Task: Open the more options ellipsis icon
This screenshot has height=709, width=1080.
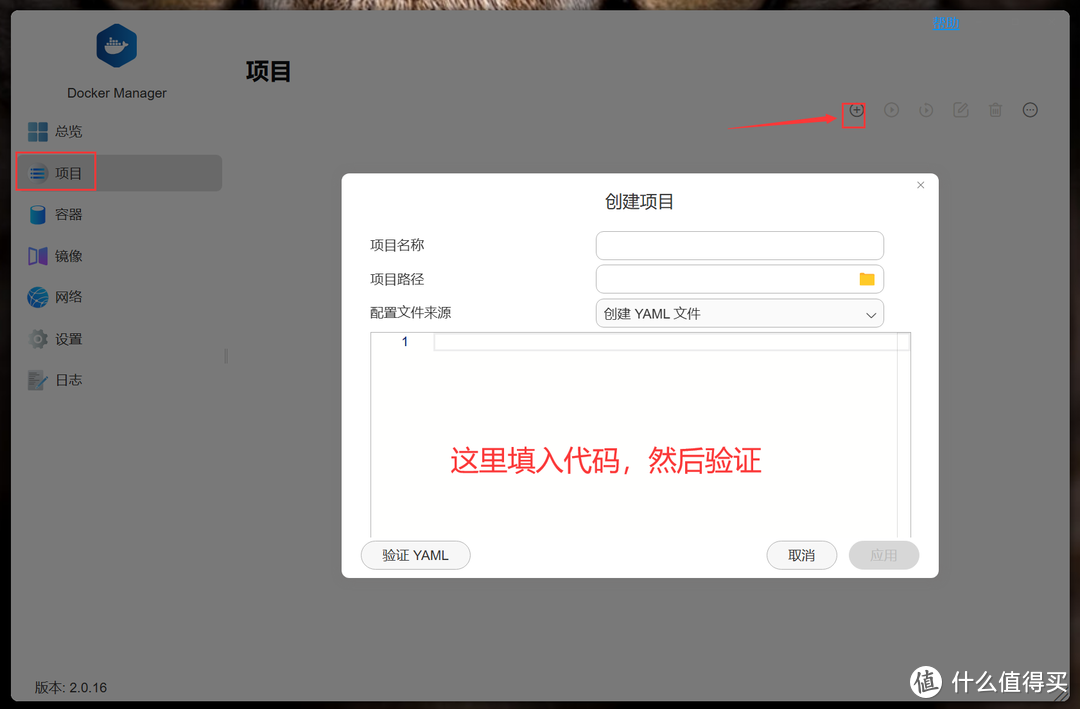Action: point(1030,110)
